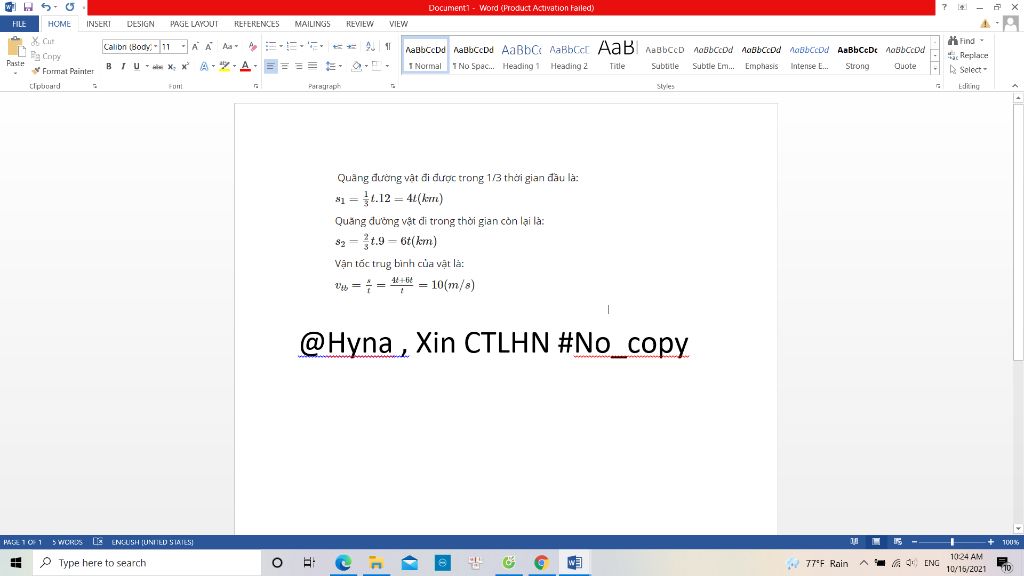Image resolution: width=1024 pixels, height=576 pixels.
Task: Switch to the MAILINGS tab
Action: coord(312,24)
